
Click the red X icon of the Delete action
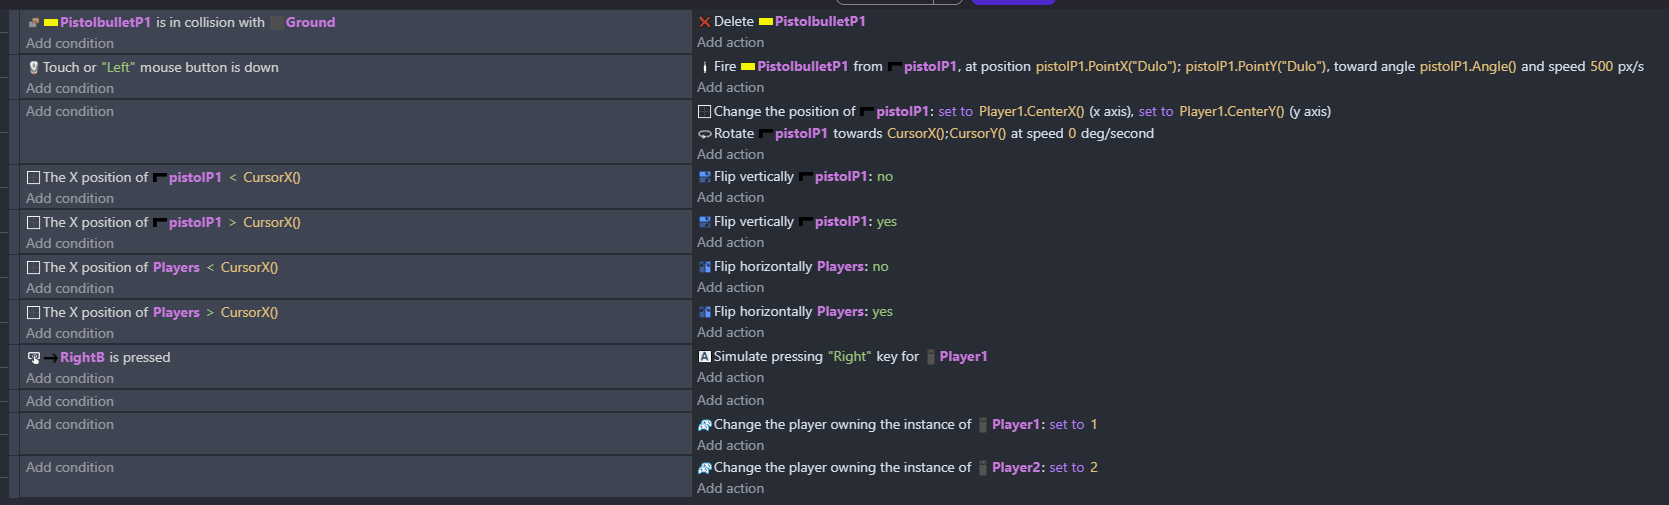704,22
